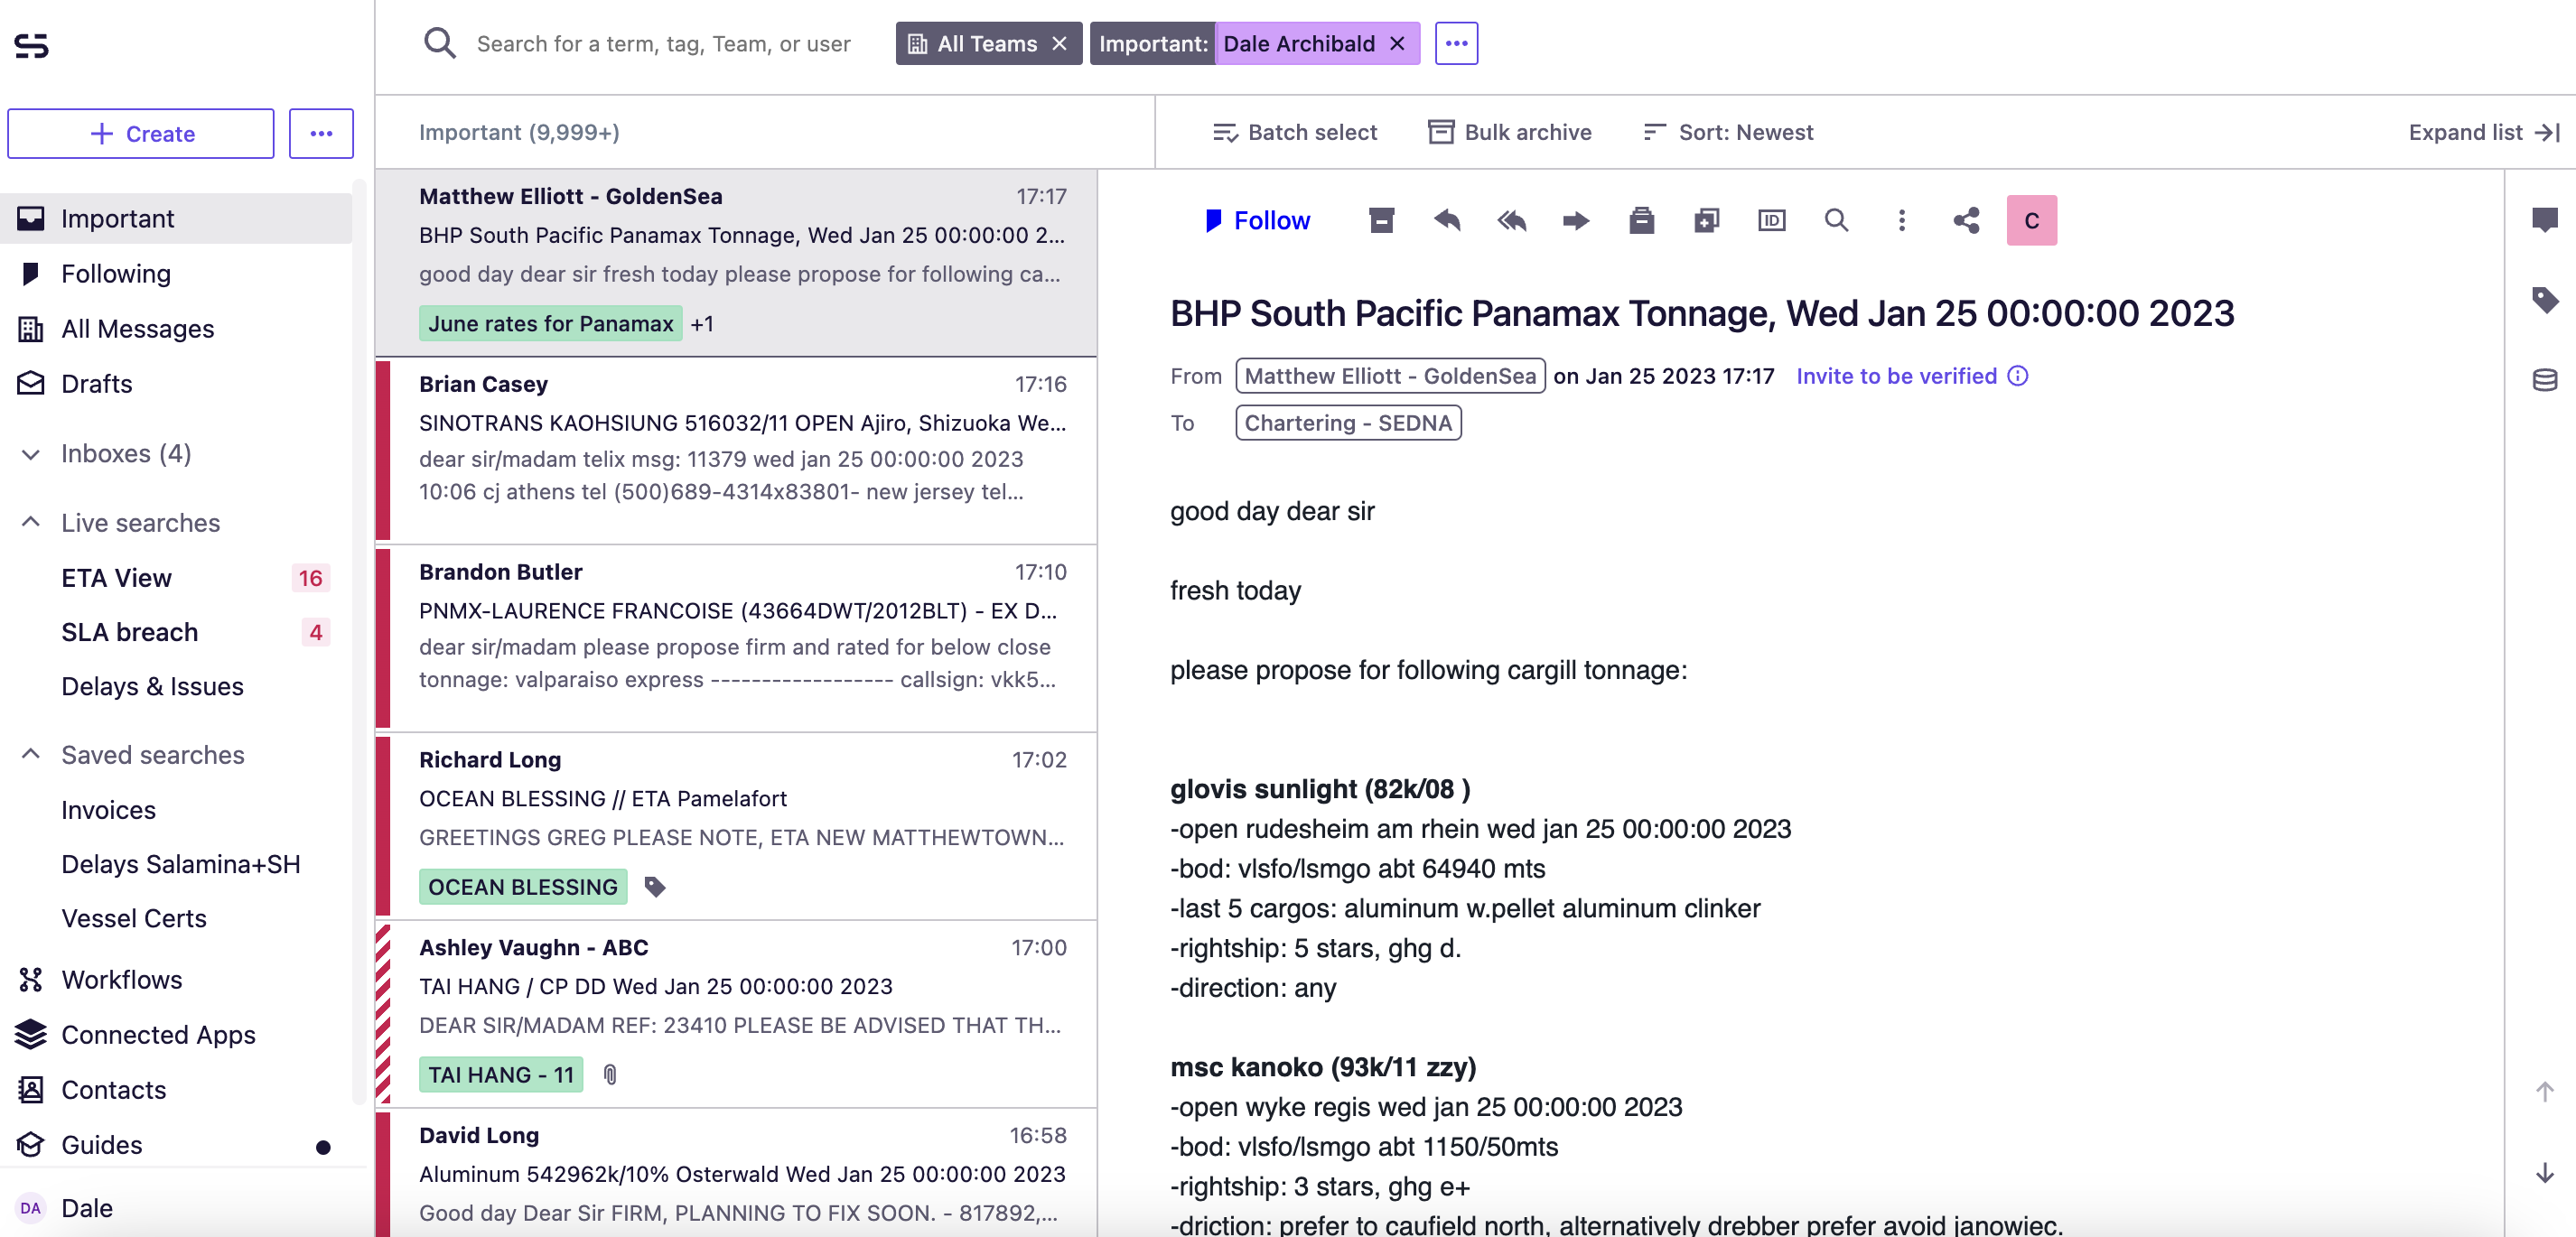Forward the message
Image resolution: width=2576 pixels, height=1237 pixels.
coord(1576,220)
